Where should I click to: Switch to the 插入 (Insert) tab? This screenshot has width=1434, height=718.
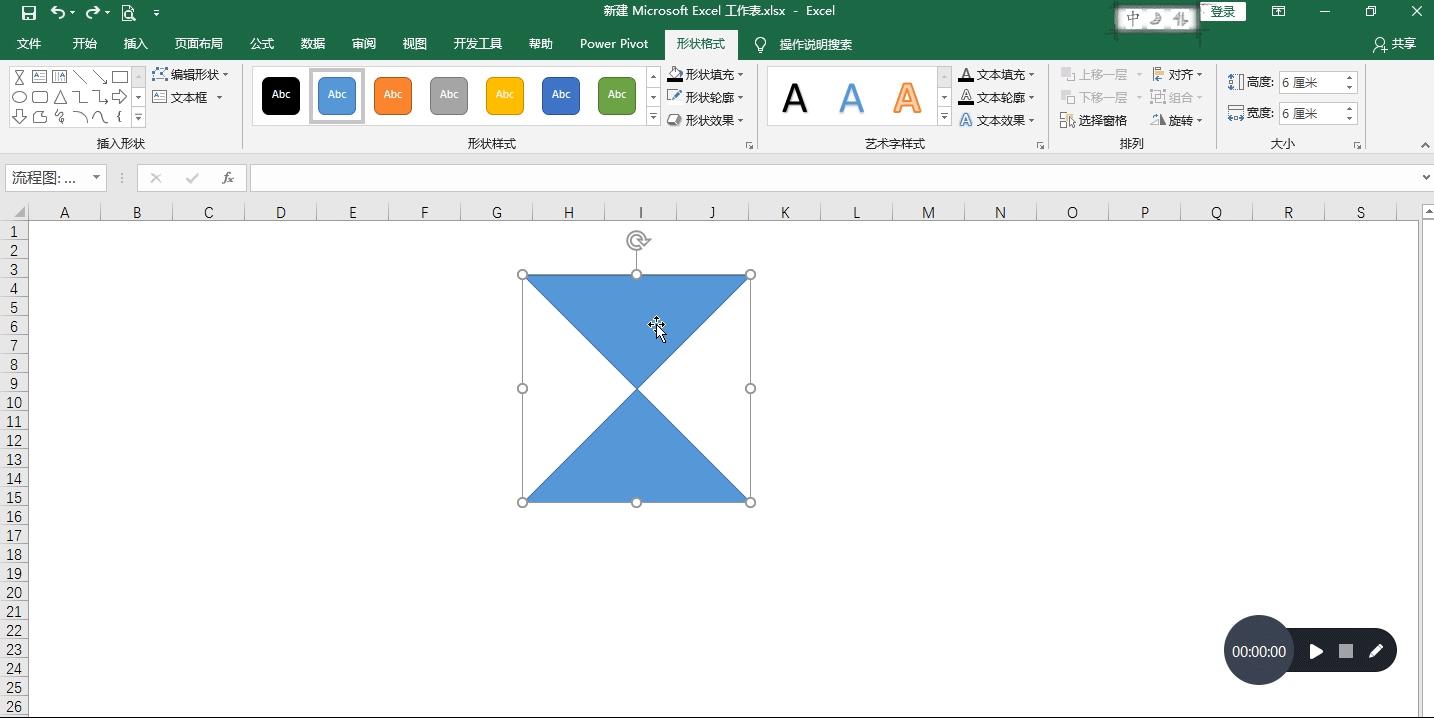click(136, 44)
